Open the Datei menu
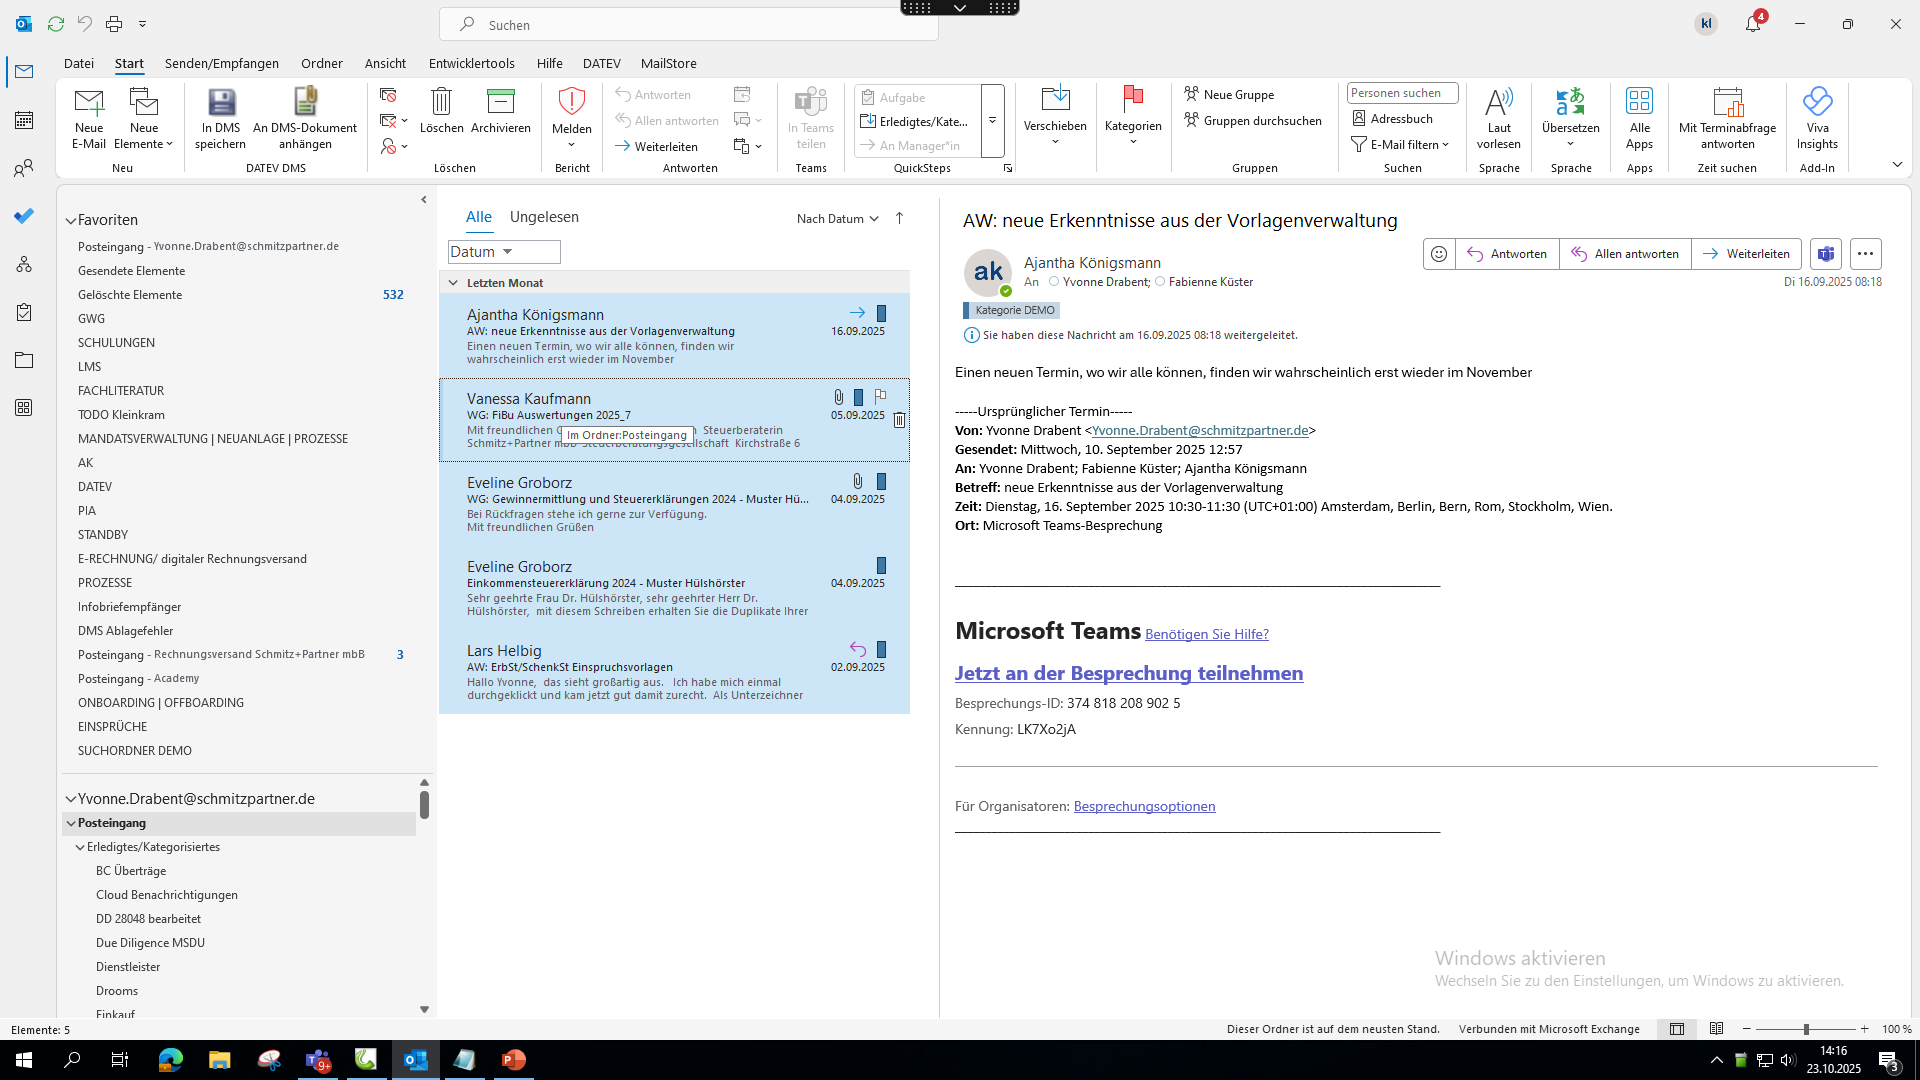This screenshot has height=1080, width=1920. 79,63
